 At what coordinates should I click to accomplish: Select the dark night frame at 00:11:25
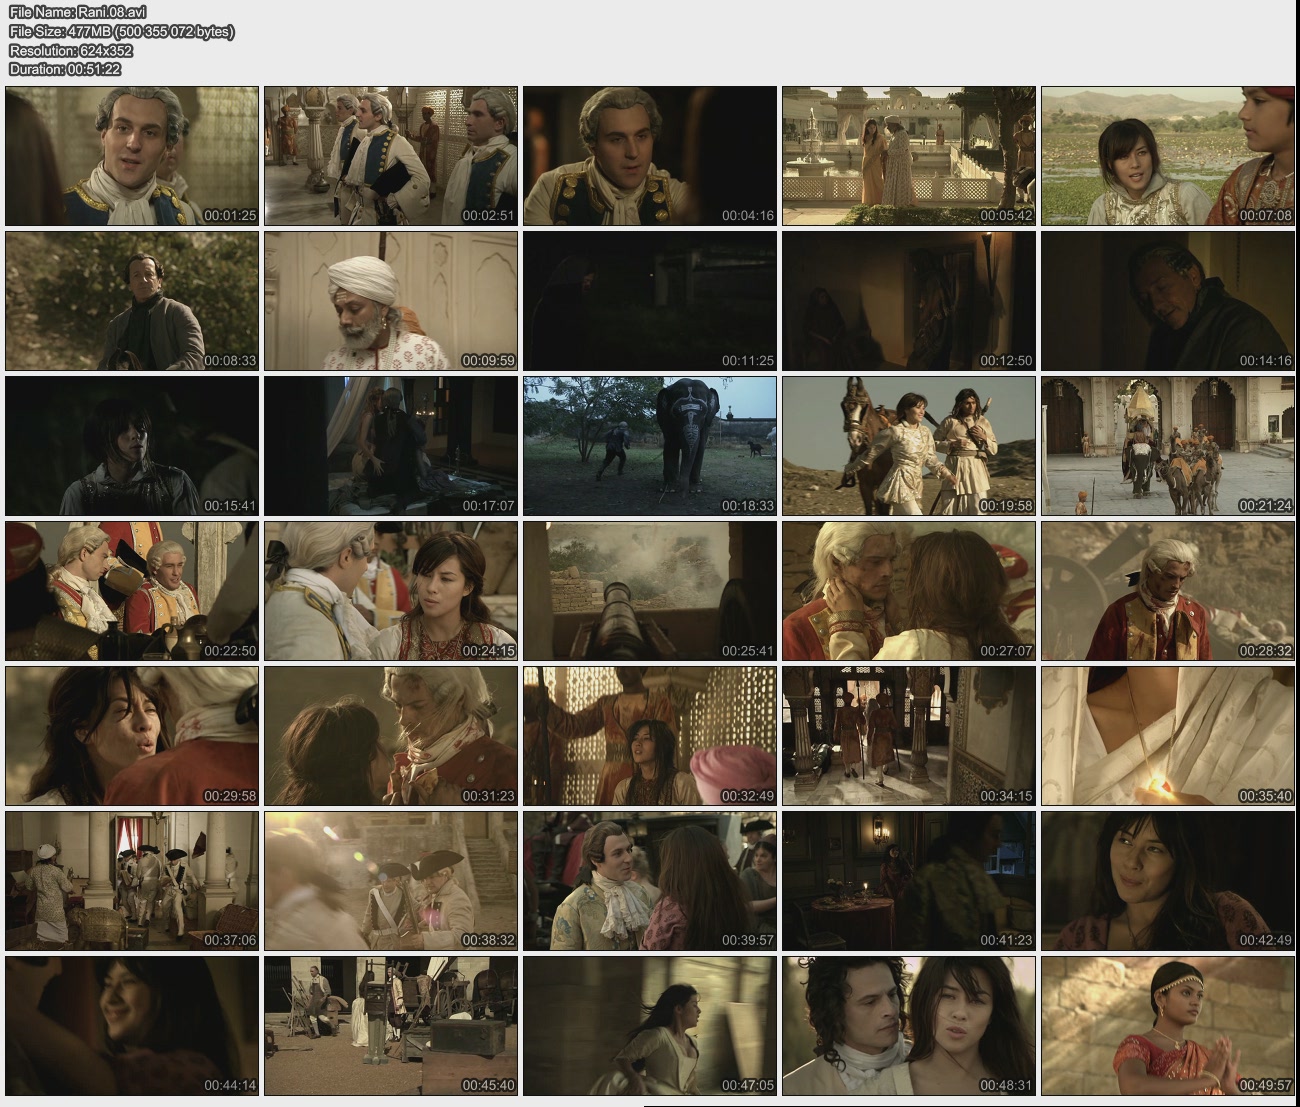pos(650,301)
